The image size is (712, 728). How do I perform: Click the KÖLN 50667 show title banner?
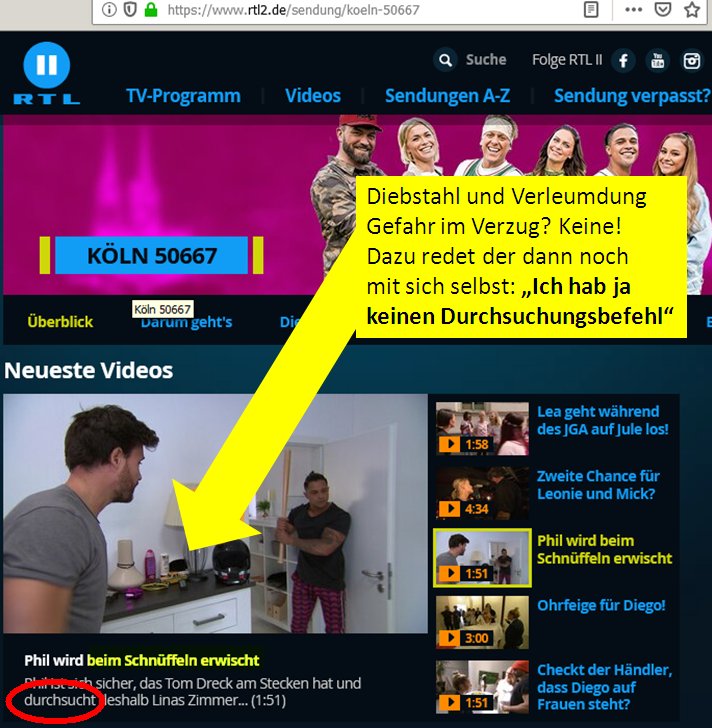click(151, 255)
